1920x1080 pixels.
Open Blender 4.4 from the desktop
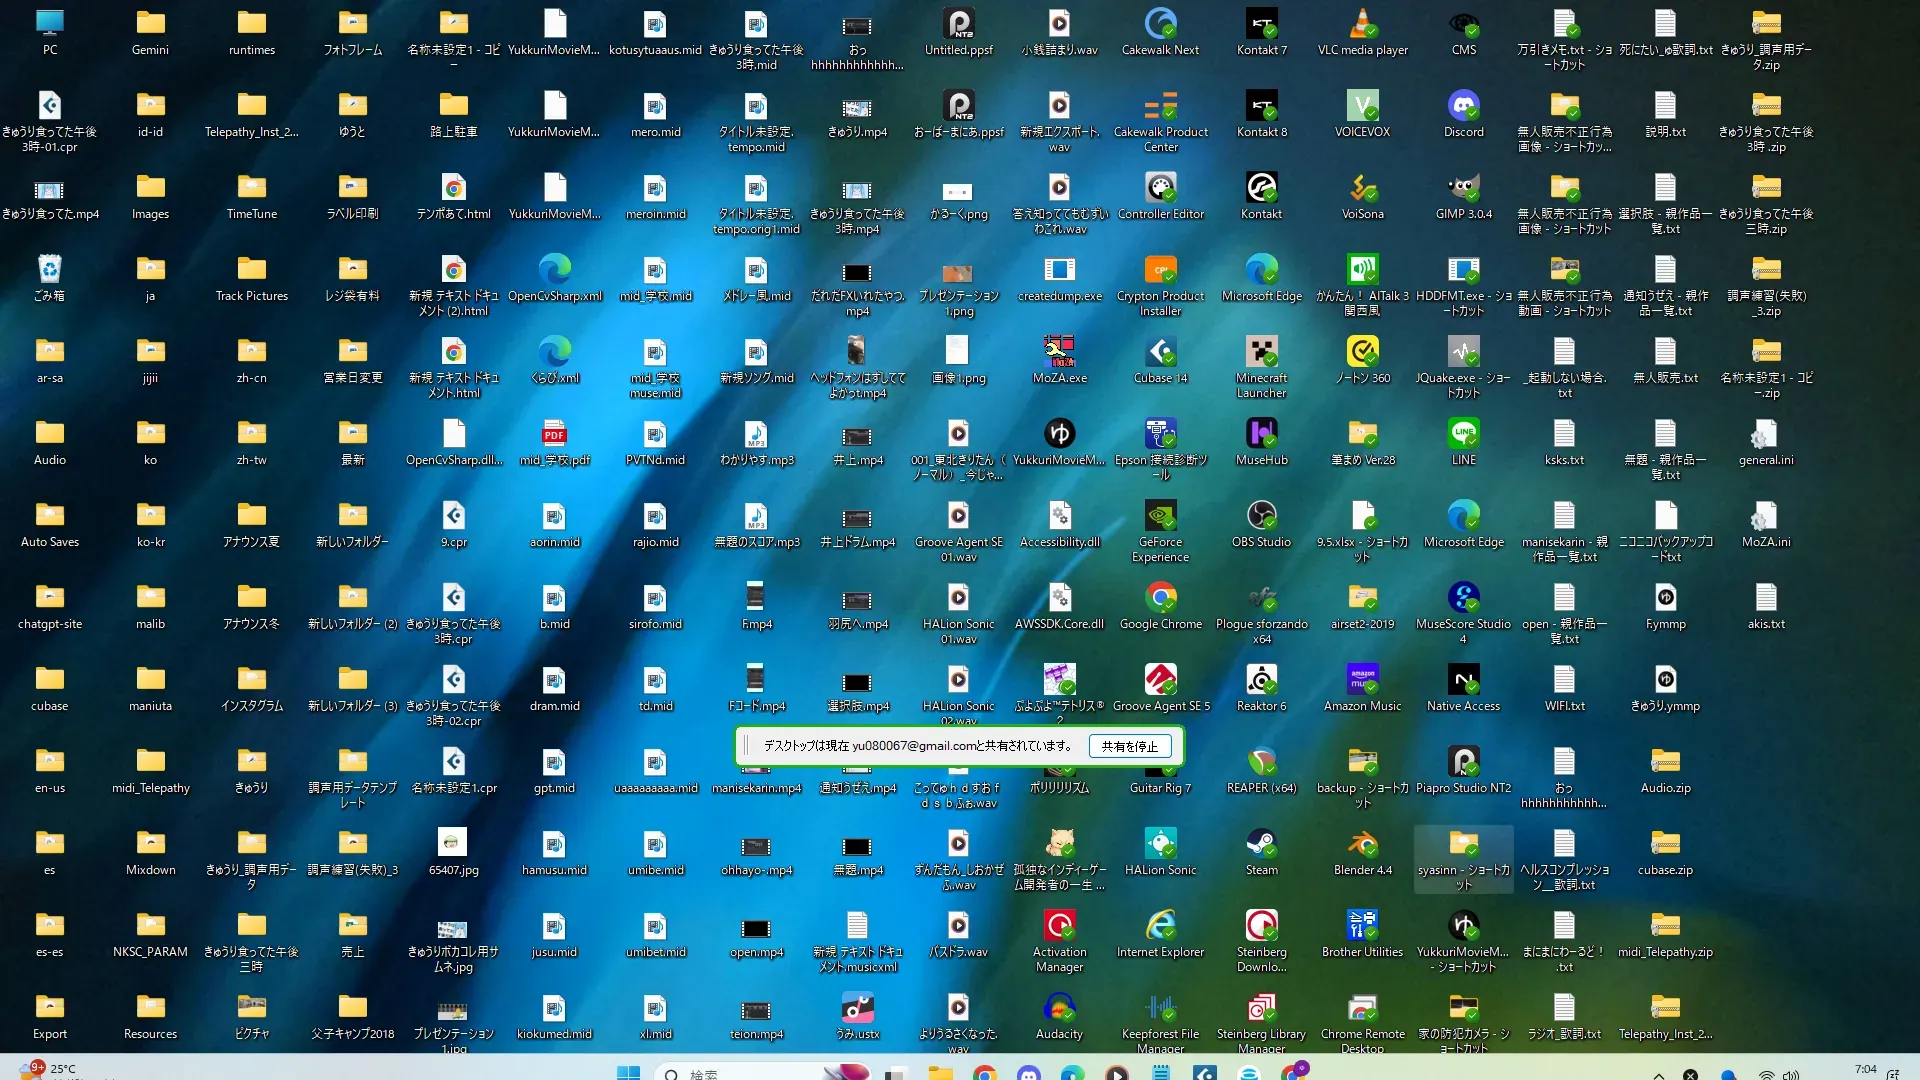[x=1362, y=845]
